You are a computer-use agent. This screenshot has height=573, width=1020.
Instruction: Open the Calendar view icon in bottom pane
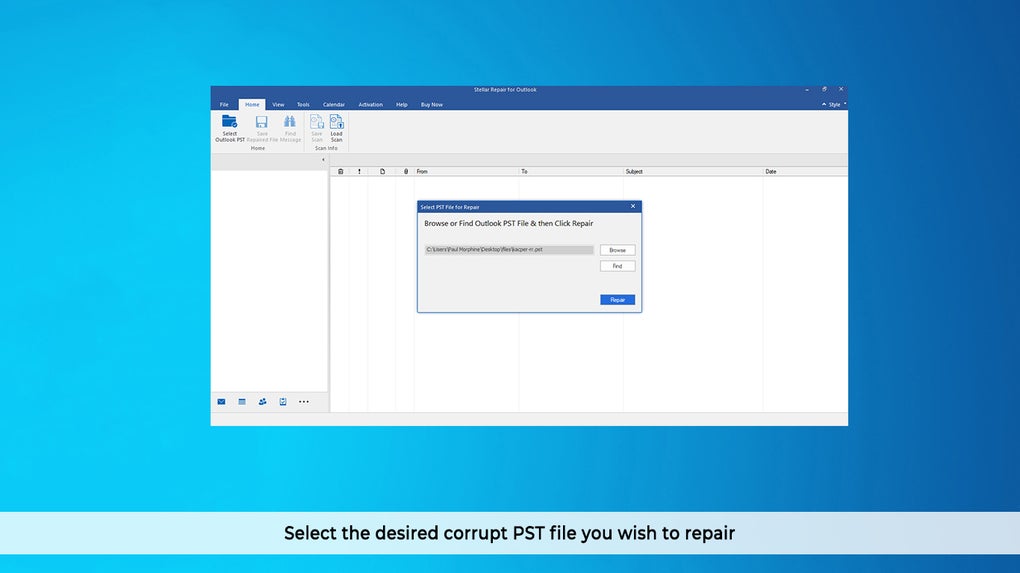(242, 402)
